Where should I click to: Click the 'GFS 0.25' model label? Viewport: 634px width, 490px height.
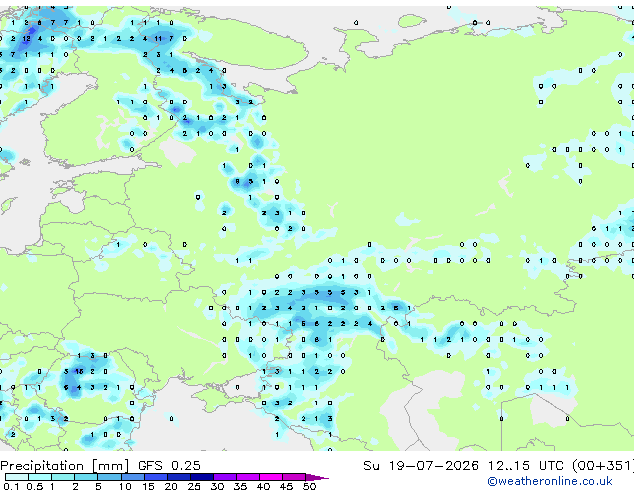(x=169, y=466)
